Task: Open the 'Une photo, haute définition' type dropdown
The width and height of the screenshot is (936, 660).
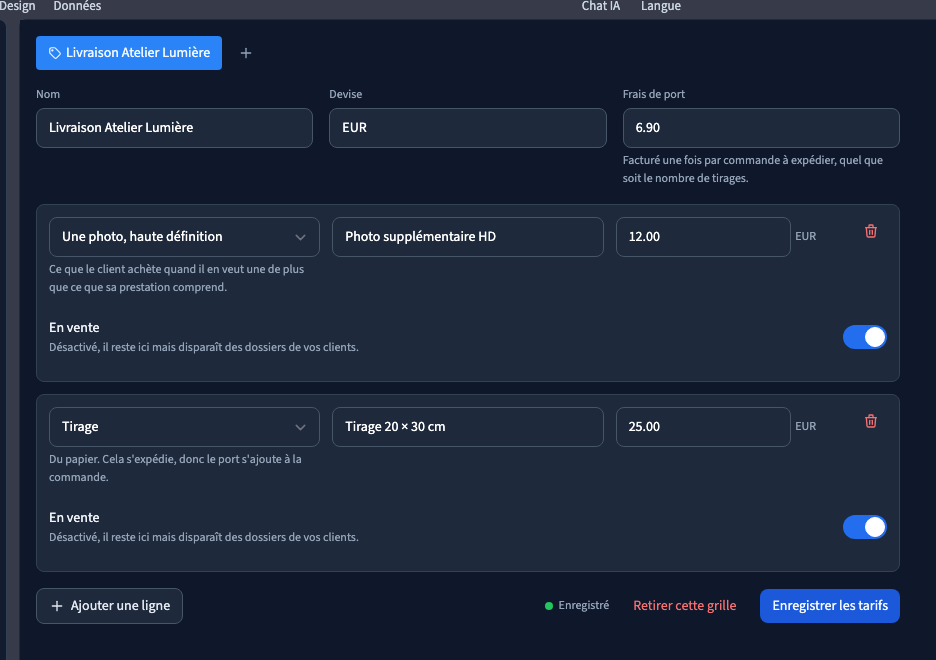Action: point(184,237)
